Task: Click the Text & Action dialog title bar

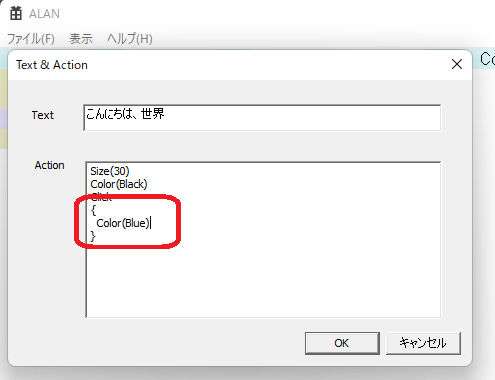Action: click(233, 65)
